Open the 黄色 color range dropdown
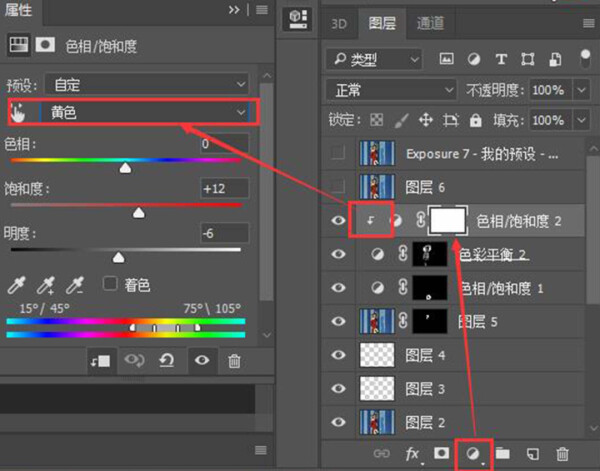This screenshot has width=600, height=471. (145, 112)
